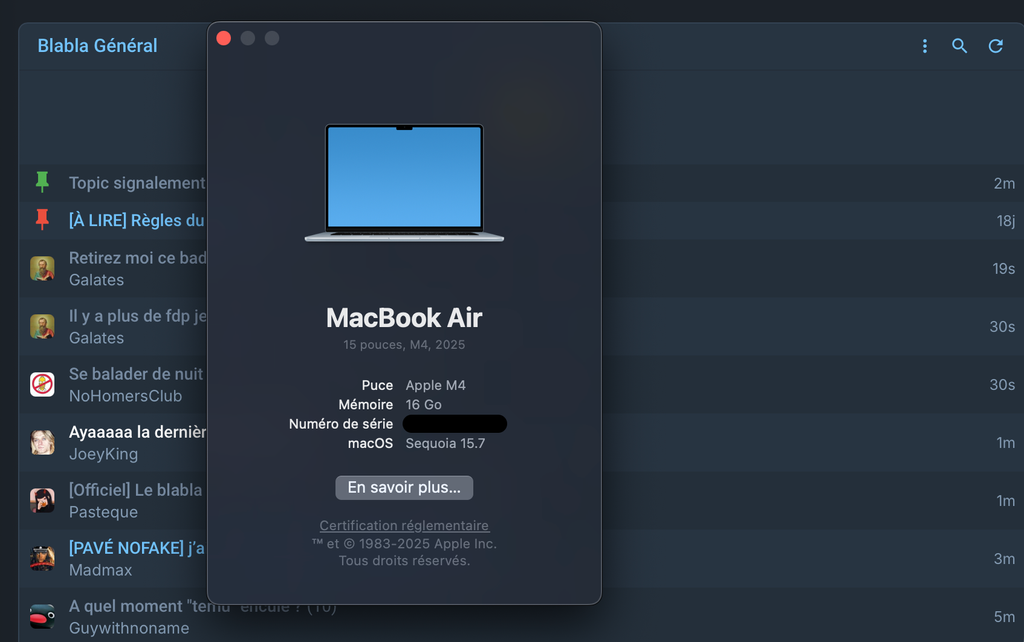Open the Blabla Général forum title
Viewport: 1024px width, 642px height.
tap(97, 46)
